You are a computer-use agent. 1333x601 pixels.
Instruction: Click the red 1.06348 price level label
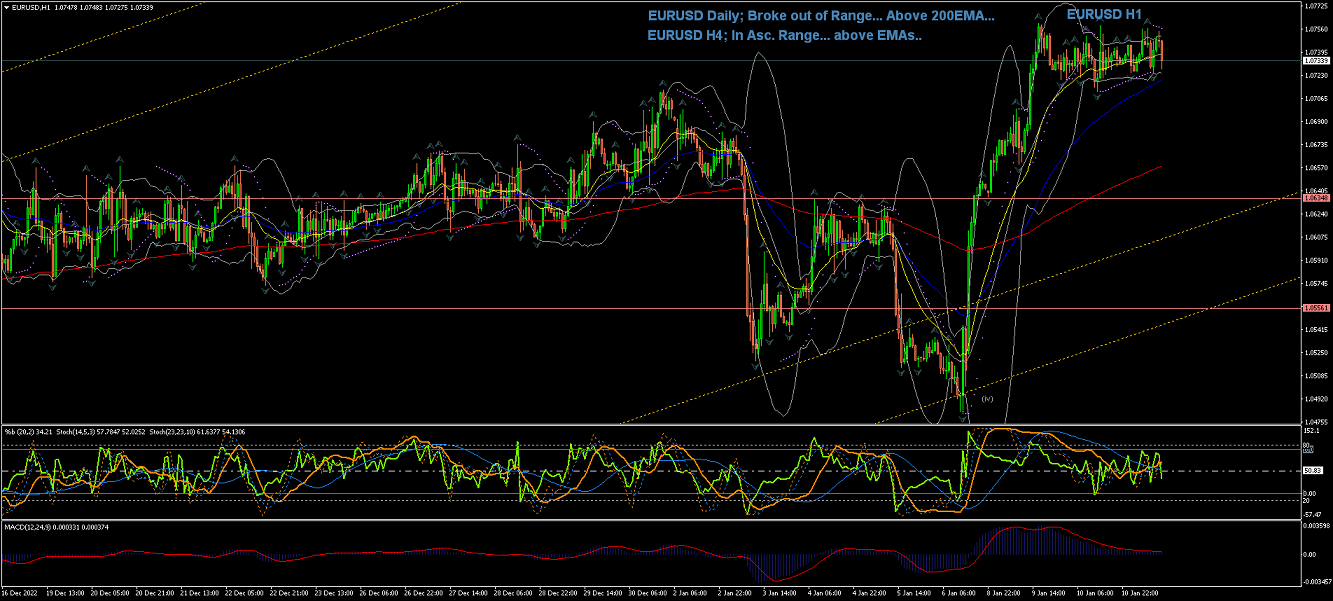coord(1315,198)
